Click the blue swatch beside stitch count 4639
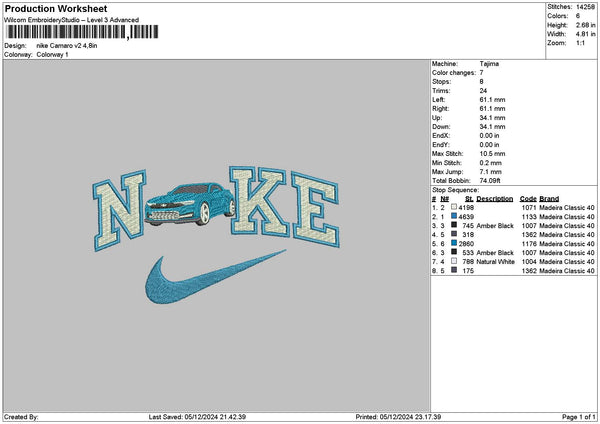 click(454, 216)
